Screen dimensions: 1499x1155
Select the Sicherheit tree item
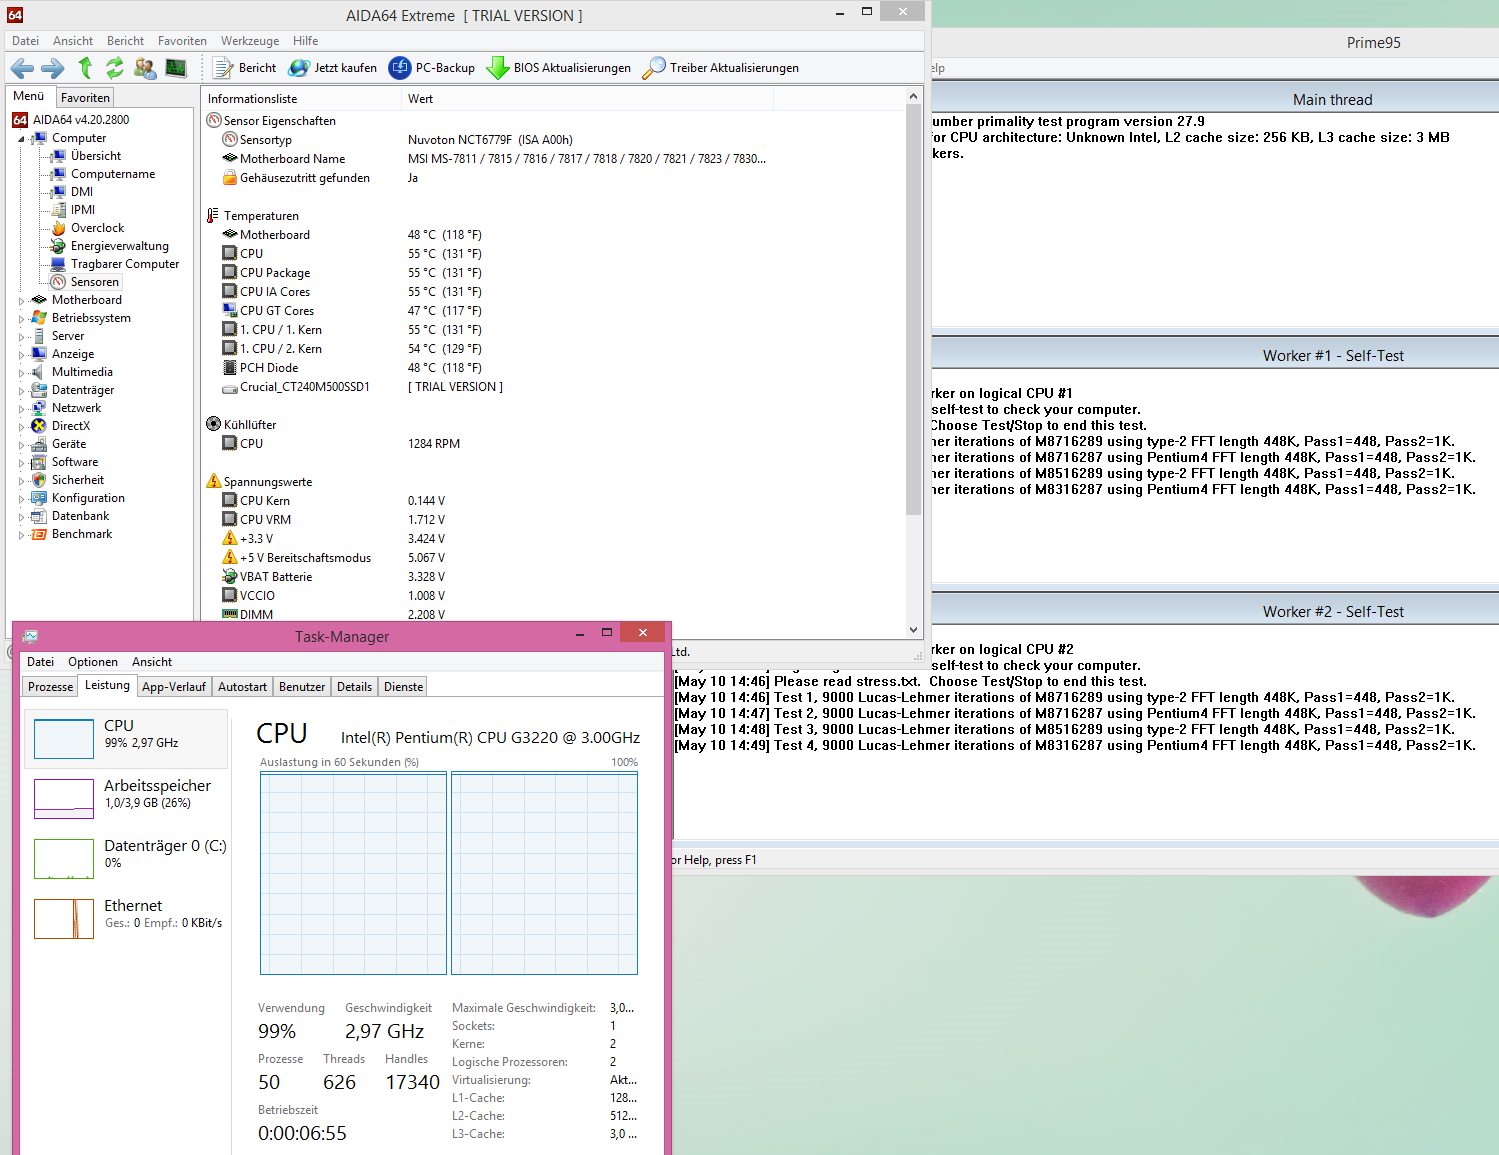[x=78, y=480]
